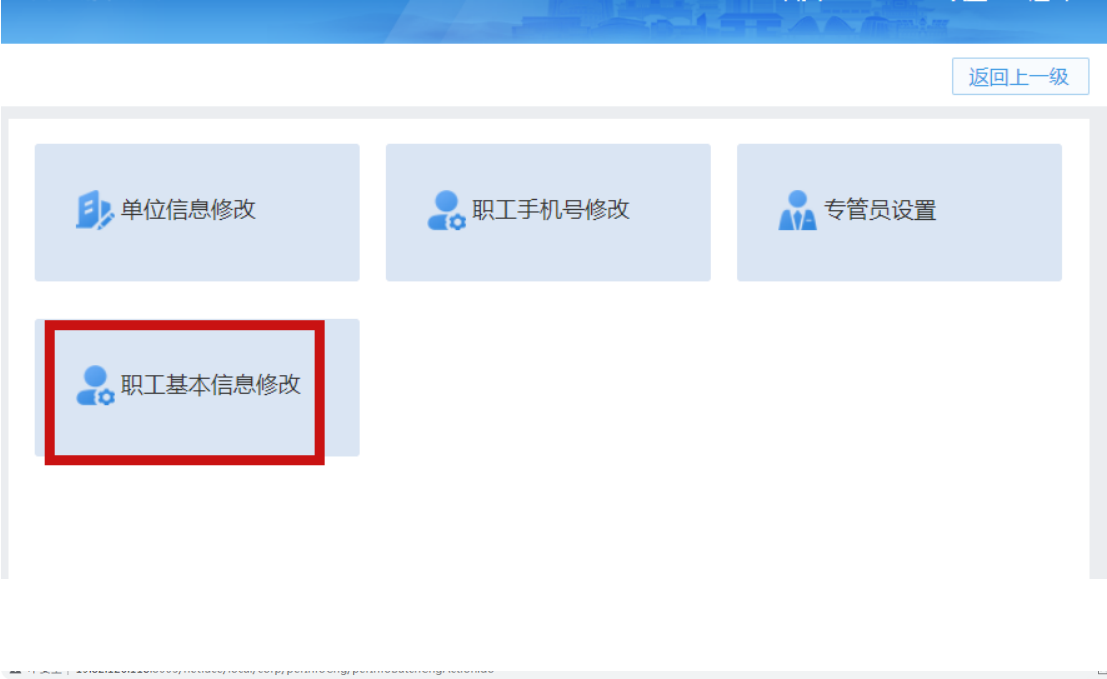Click the document-with-pencil icon for 单位信息修改
Viewport: 1107px width, 679px height.
[x=95, y=210]
